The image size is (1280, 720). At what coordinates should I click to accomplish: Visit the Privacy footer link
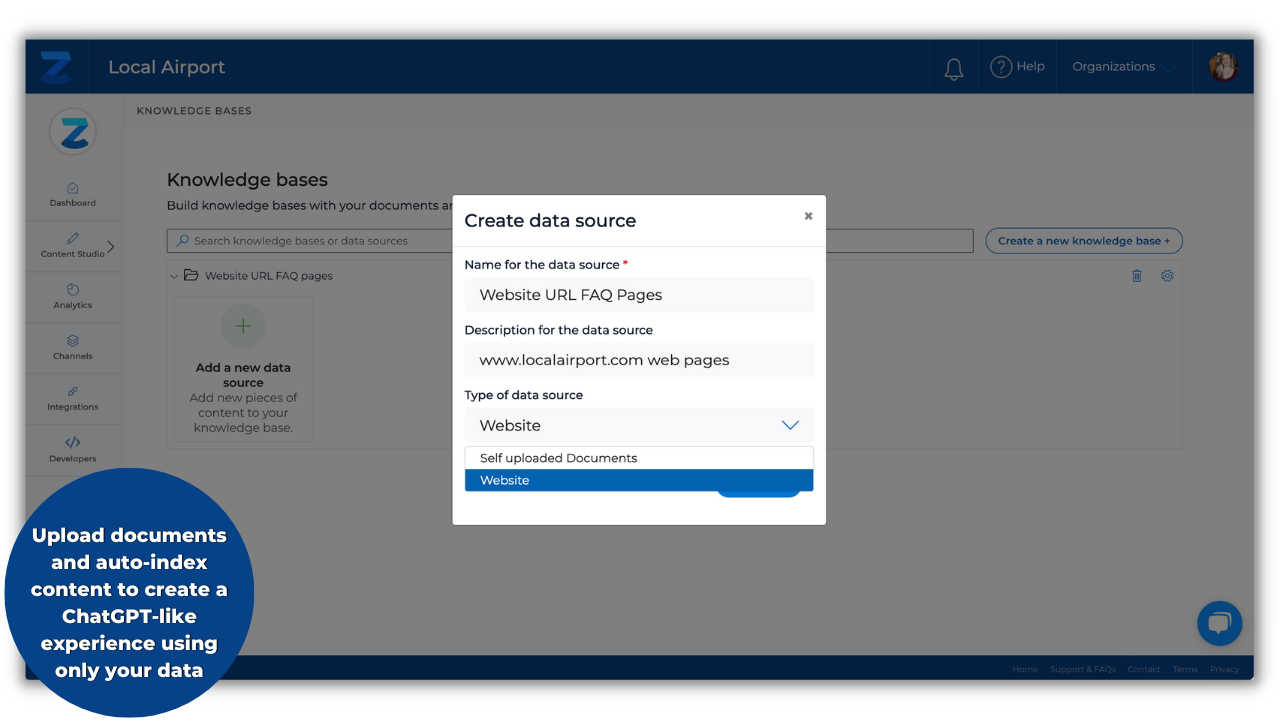tap(1224, 668)
